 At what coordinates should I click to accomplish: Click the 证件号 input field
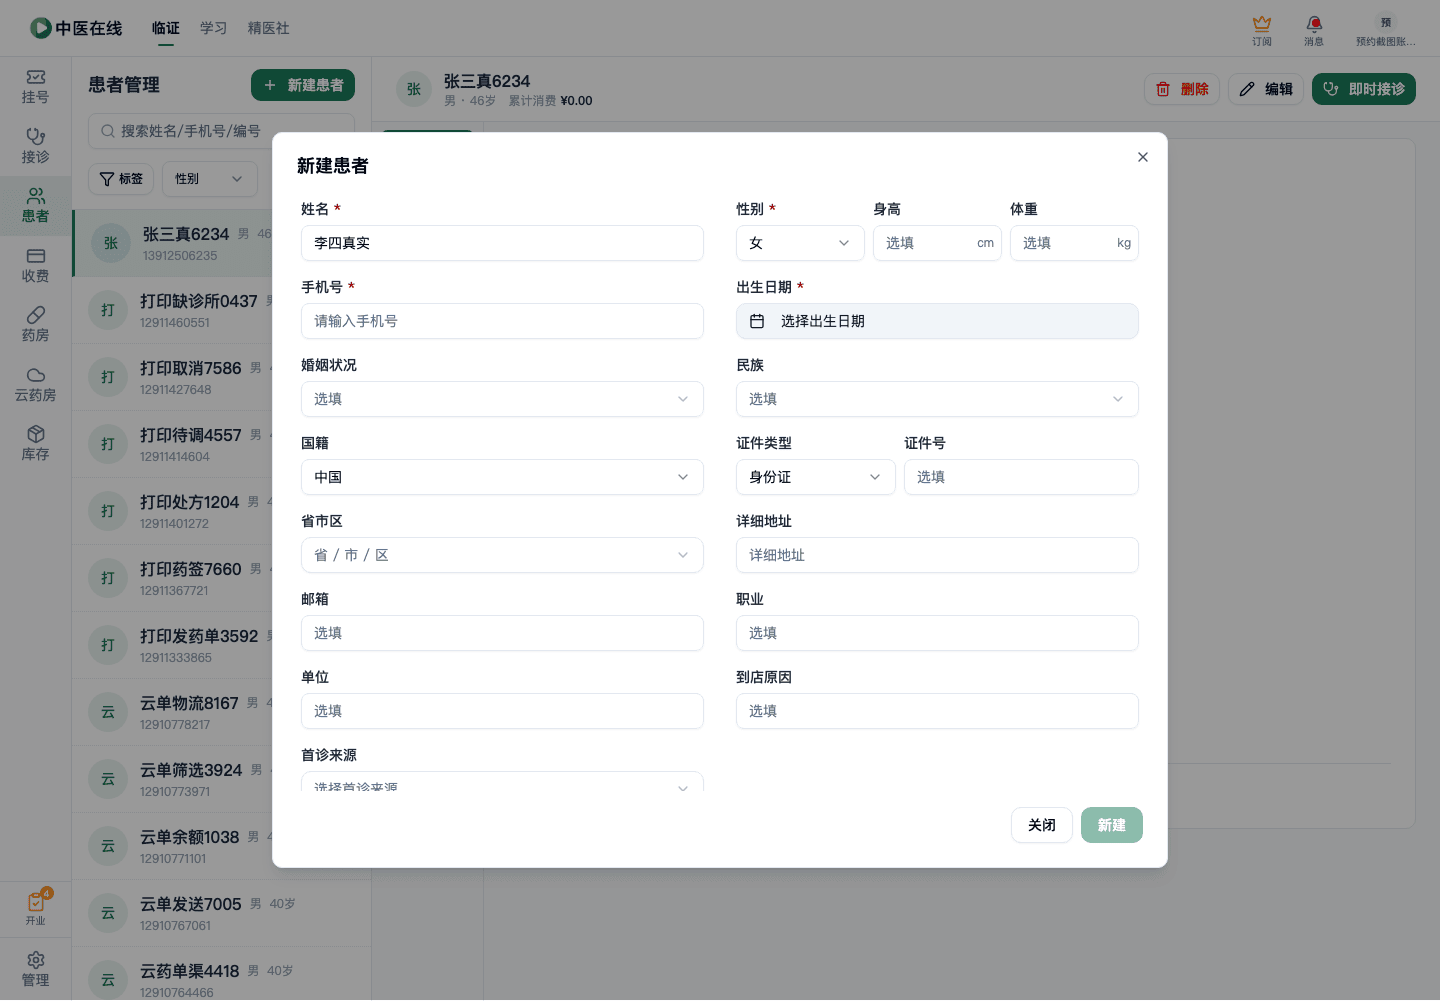coord(1021,477)
